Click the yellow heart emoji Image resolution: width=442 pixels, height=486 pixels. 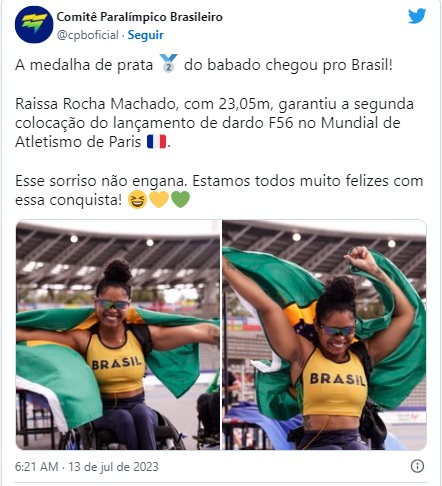[159, 199]
